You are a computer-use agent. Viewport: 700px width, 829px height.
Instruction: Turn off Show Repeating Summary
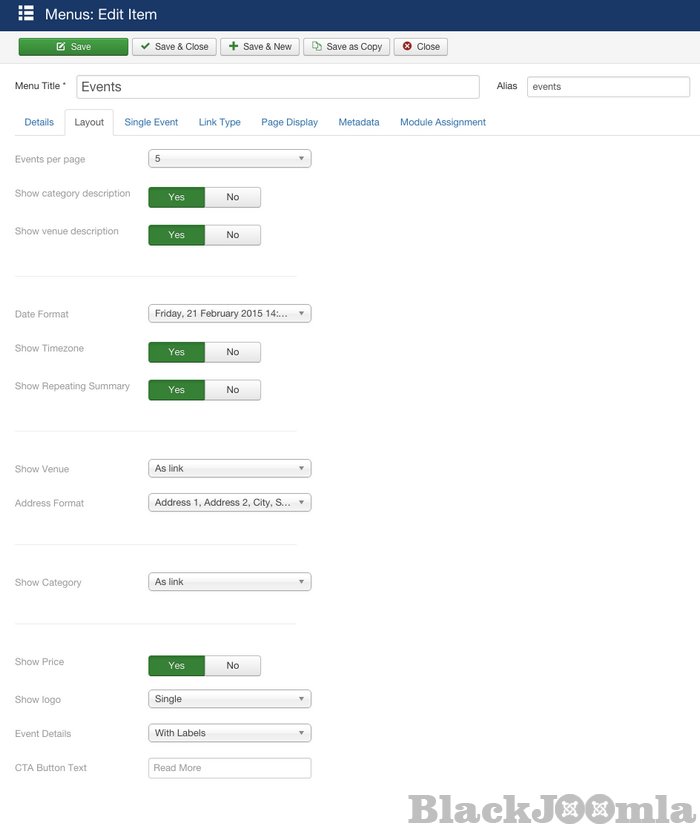(232, 390)
